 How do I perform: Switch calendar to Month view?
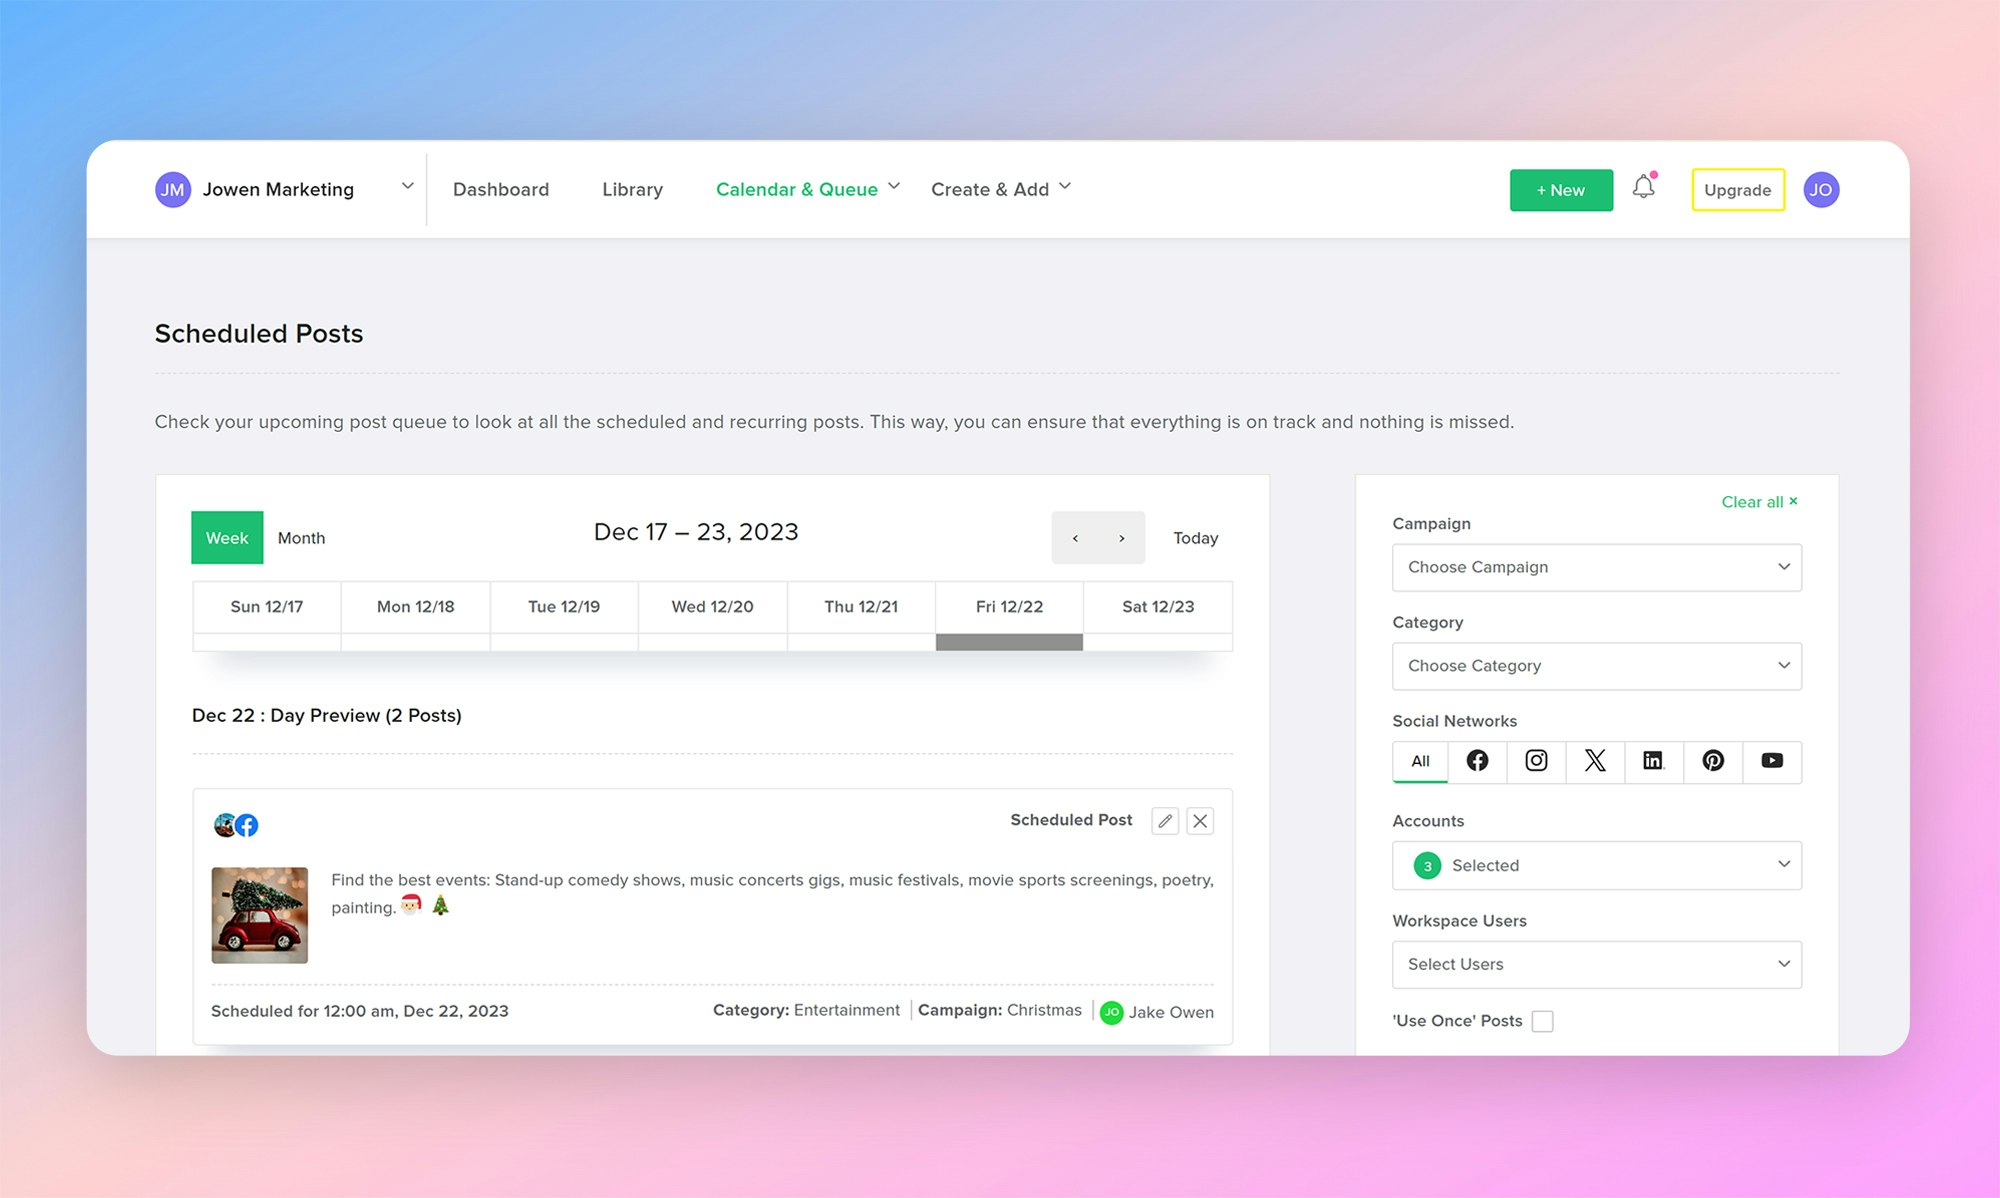click(301, 538)
